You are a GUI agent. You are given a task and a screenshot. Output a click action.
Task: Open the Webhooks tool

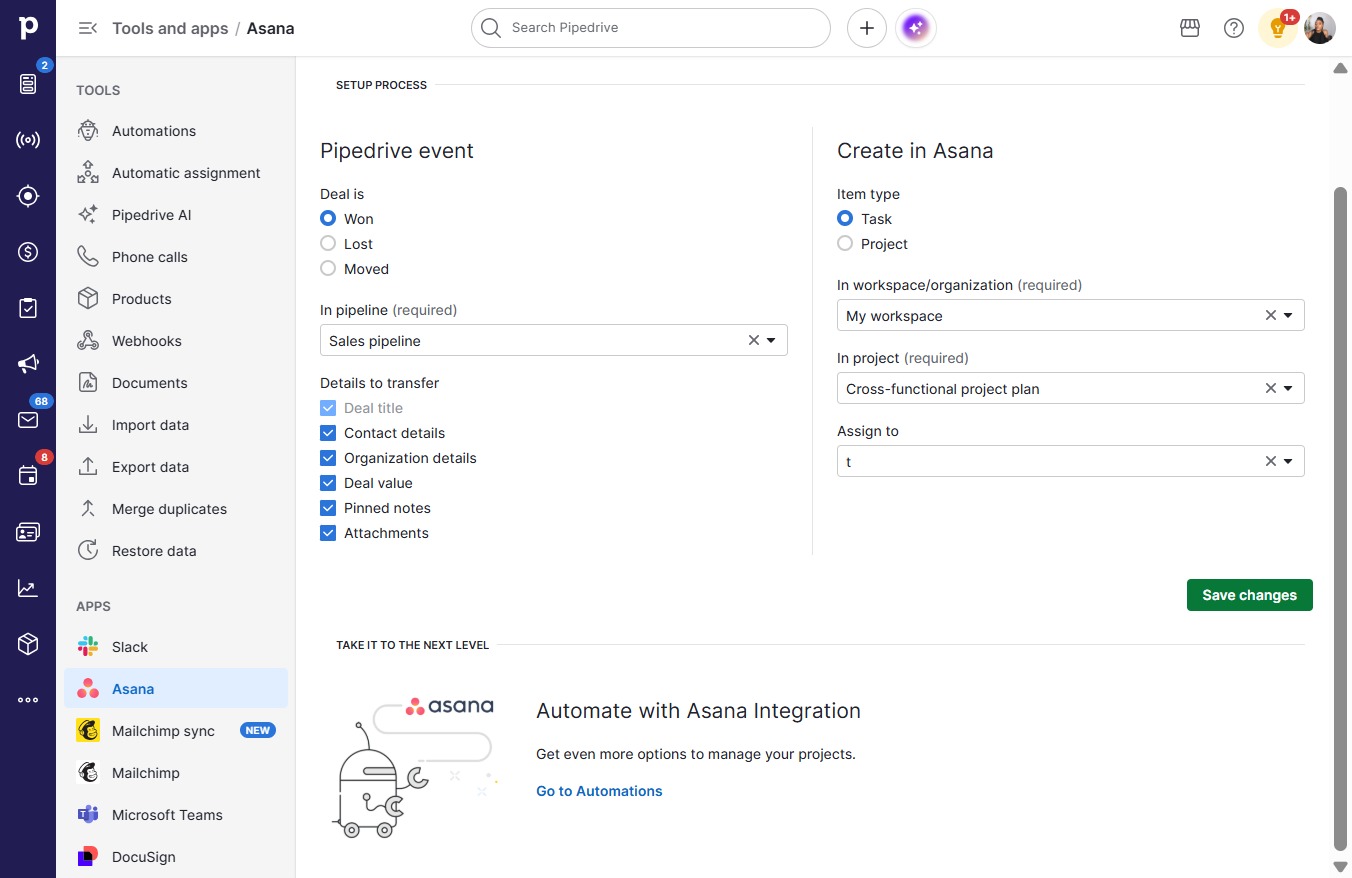point(176,341)
